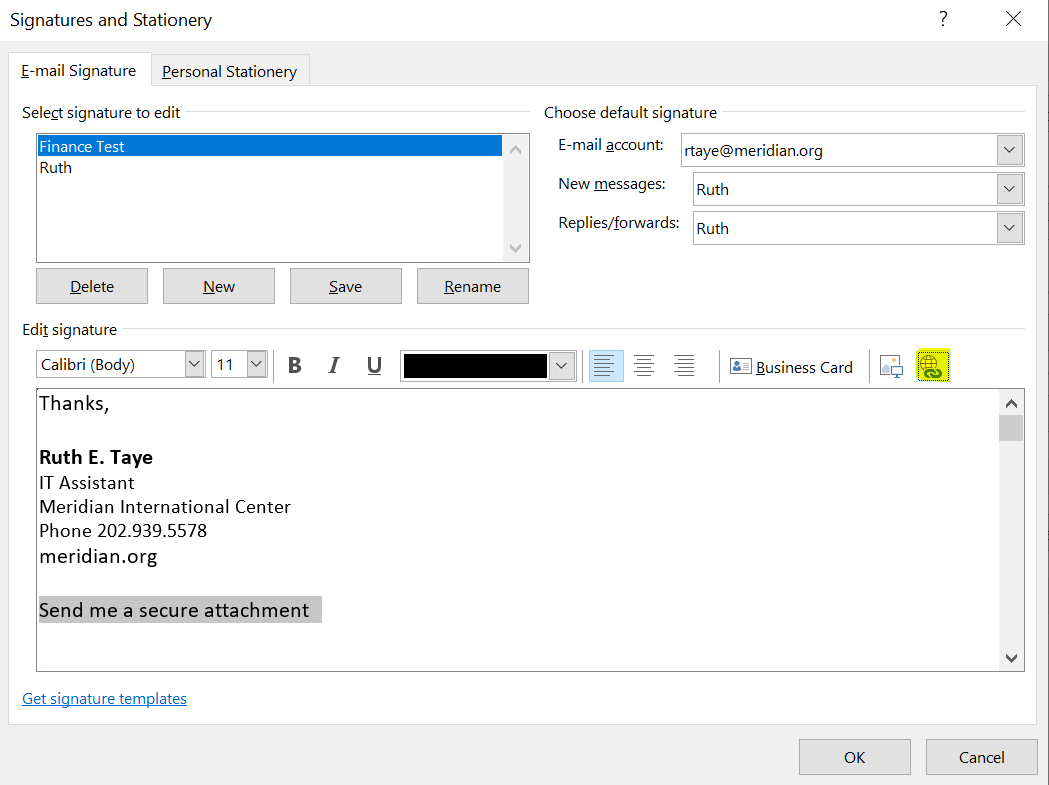The height and width of the screenshot is (785, 1049).
Task: Toggle underline formatting in signature editor
Action: coord(374,365)
